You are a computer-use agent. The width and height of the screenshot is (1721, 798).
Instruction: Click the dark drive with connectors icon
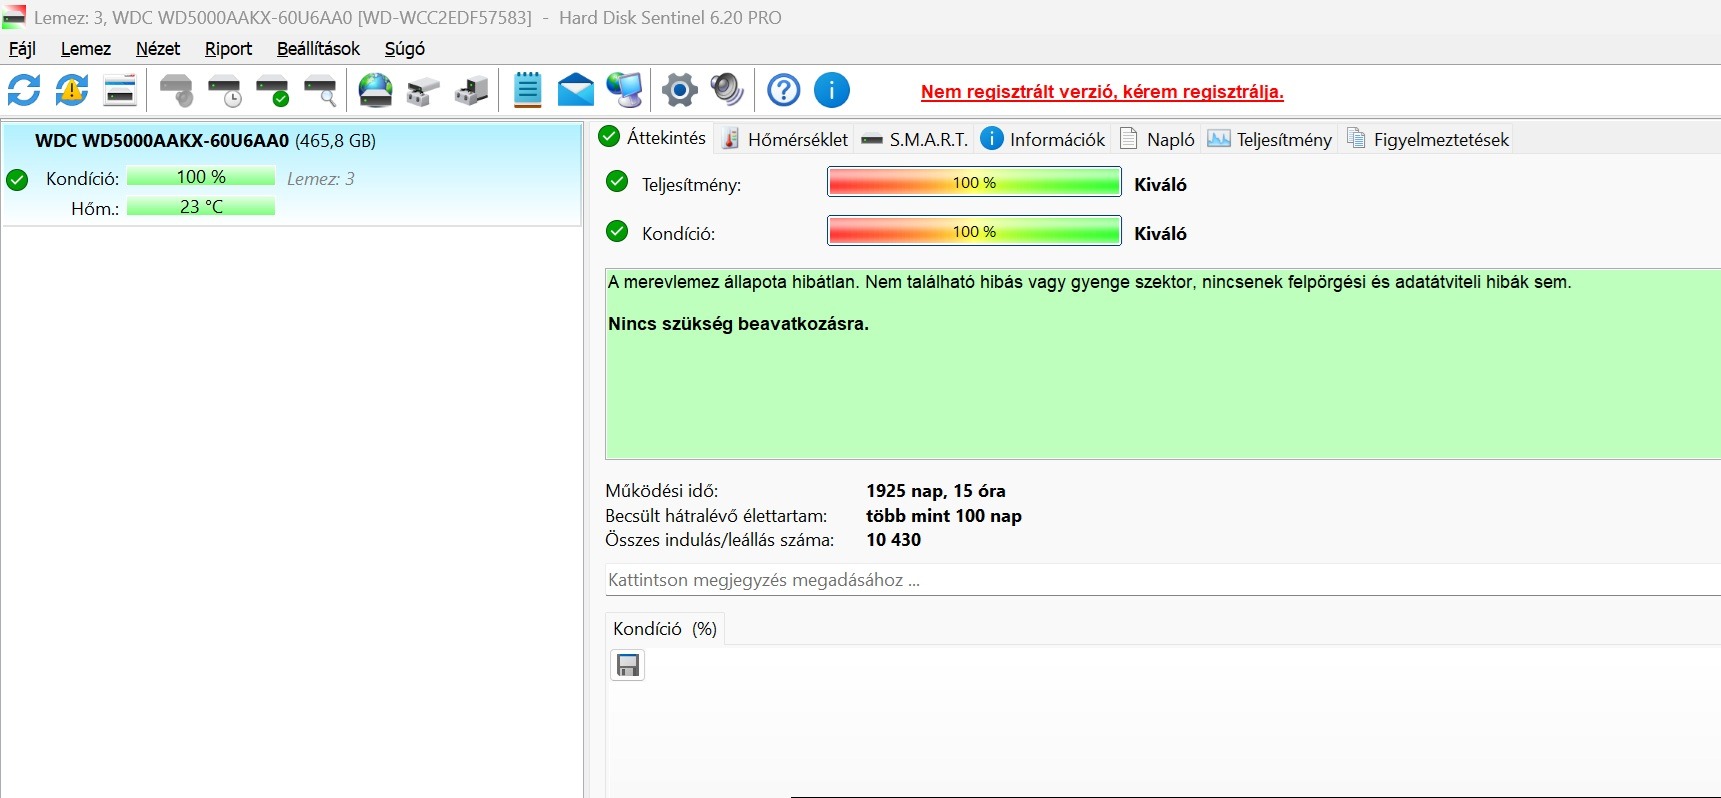[x=472, y=90]
